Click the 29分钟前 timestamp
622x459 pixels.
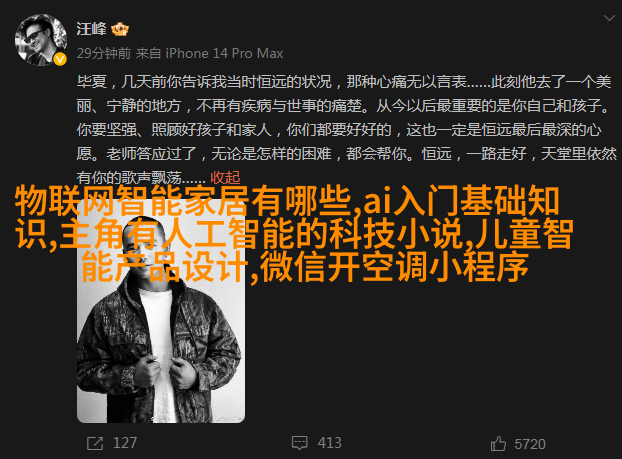pos(104,53)
